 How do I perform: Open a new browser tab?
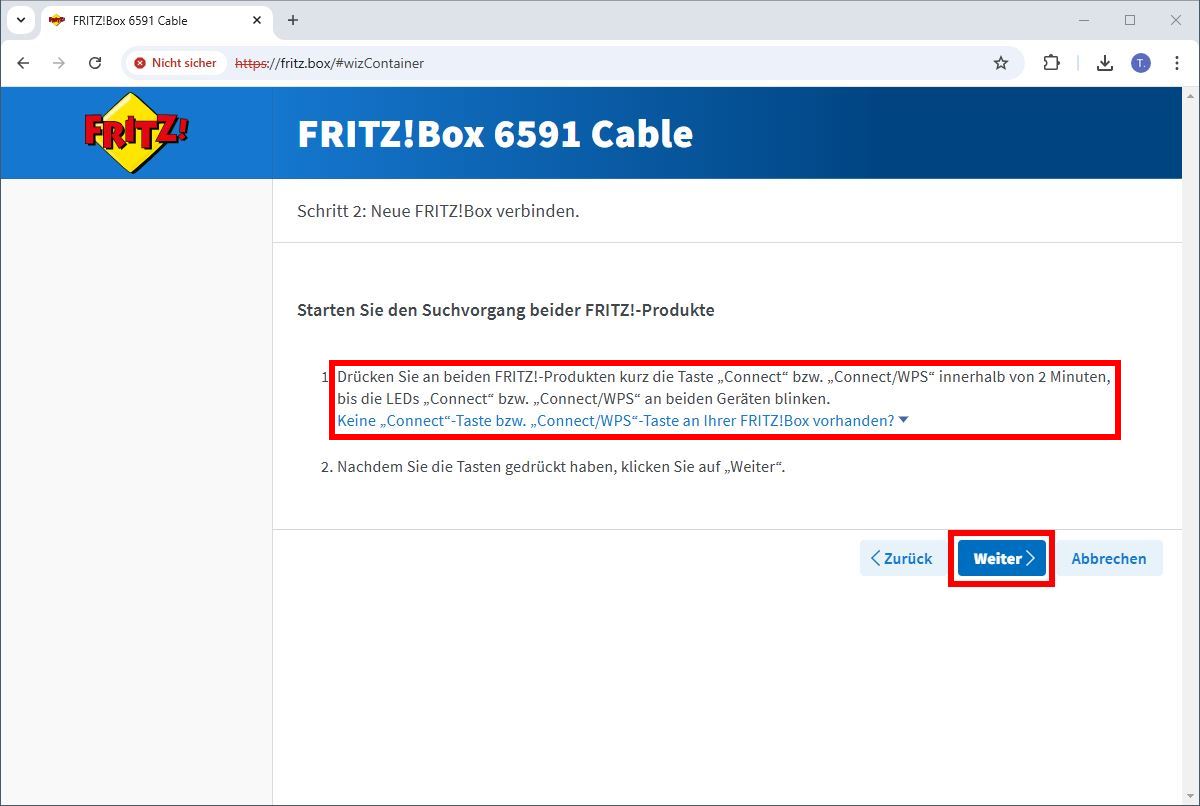[x=292, y=19]
